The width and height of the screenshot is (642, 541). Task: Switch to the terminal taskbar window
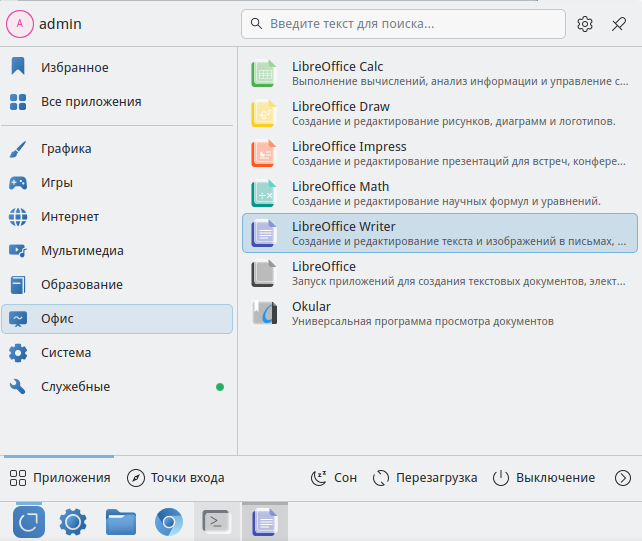[217, 522]
